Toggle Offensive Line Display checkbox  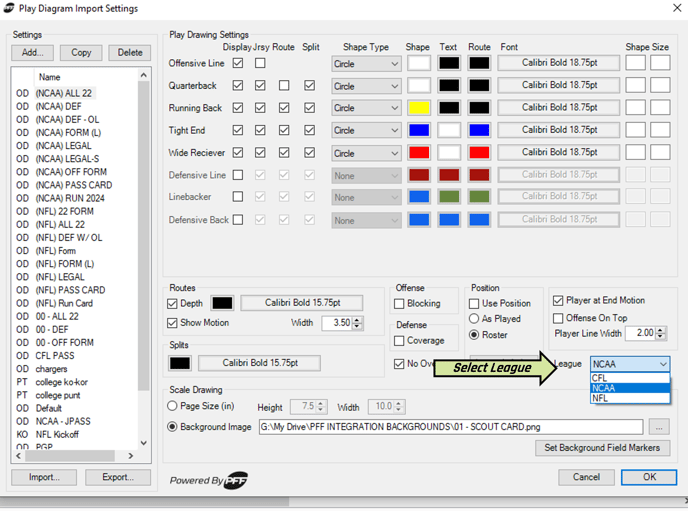(x=238, y=63)
